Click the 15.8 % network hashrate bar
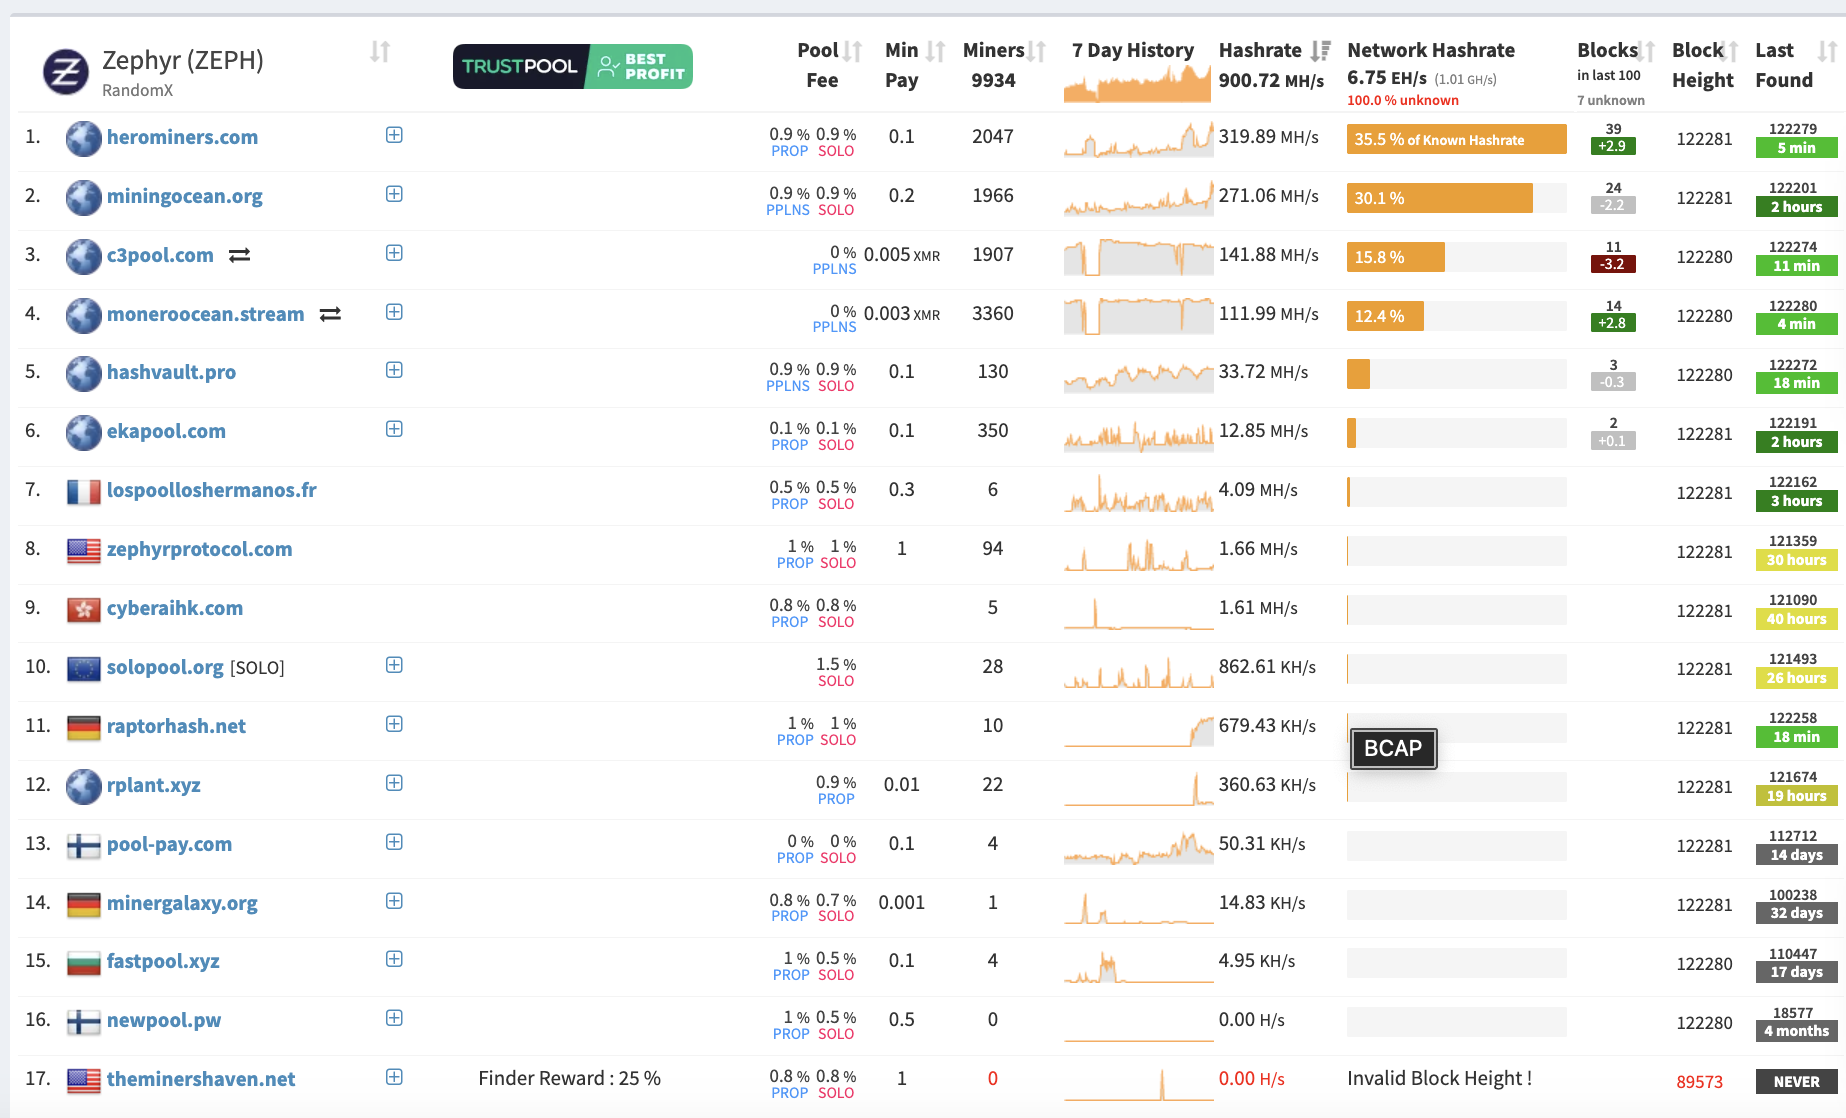 [1396, 257]
